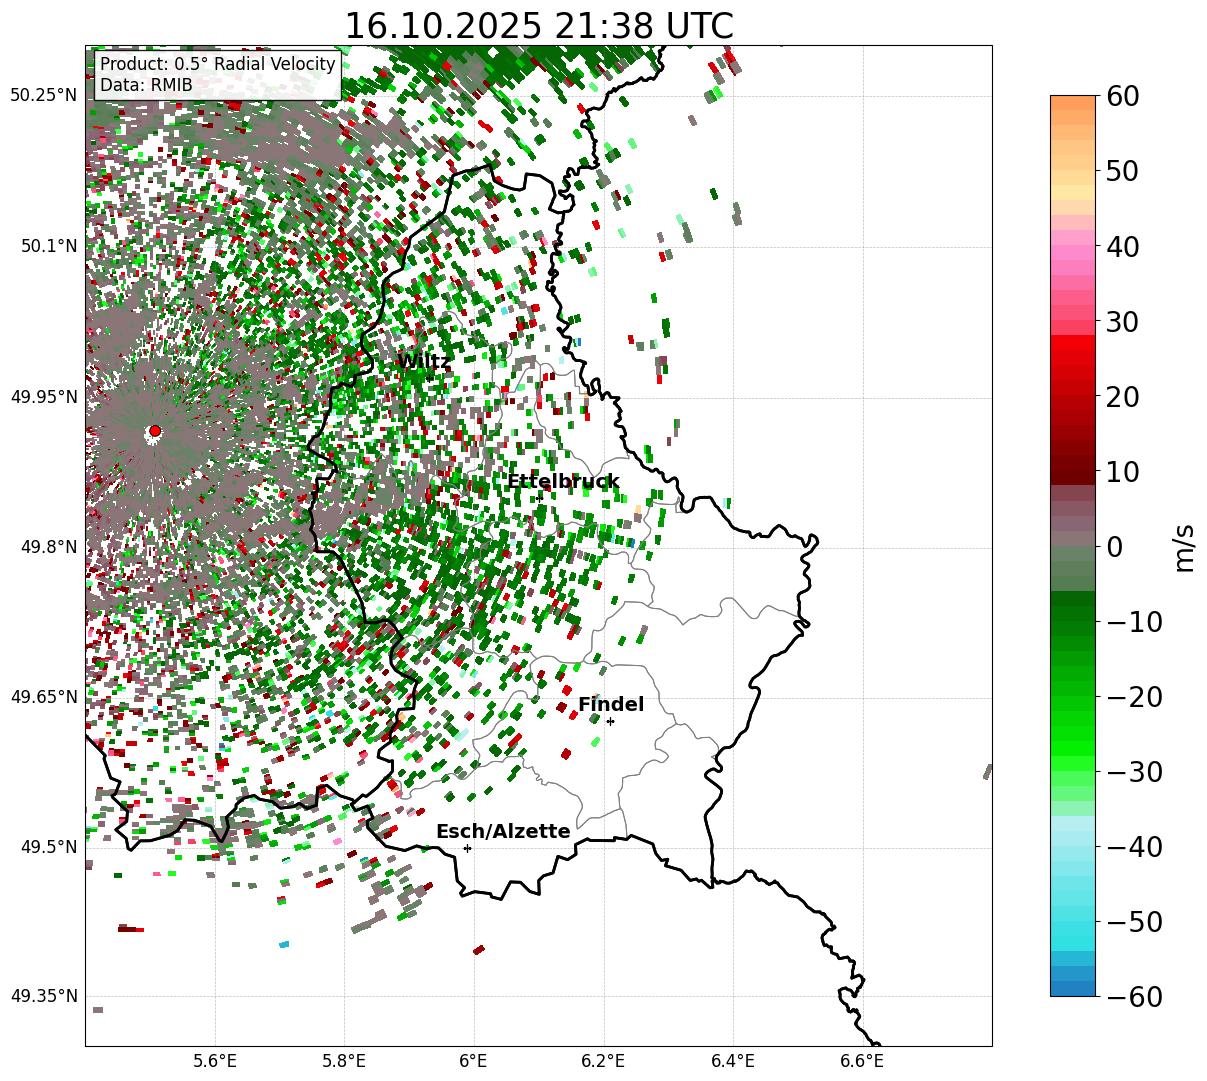Image resolution: width=1207 pixels, height=1081 pixels.
Task: Click the 49.5°N latitude tick label
Action: pyautogui.click(x=48, y=847)
